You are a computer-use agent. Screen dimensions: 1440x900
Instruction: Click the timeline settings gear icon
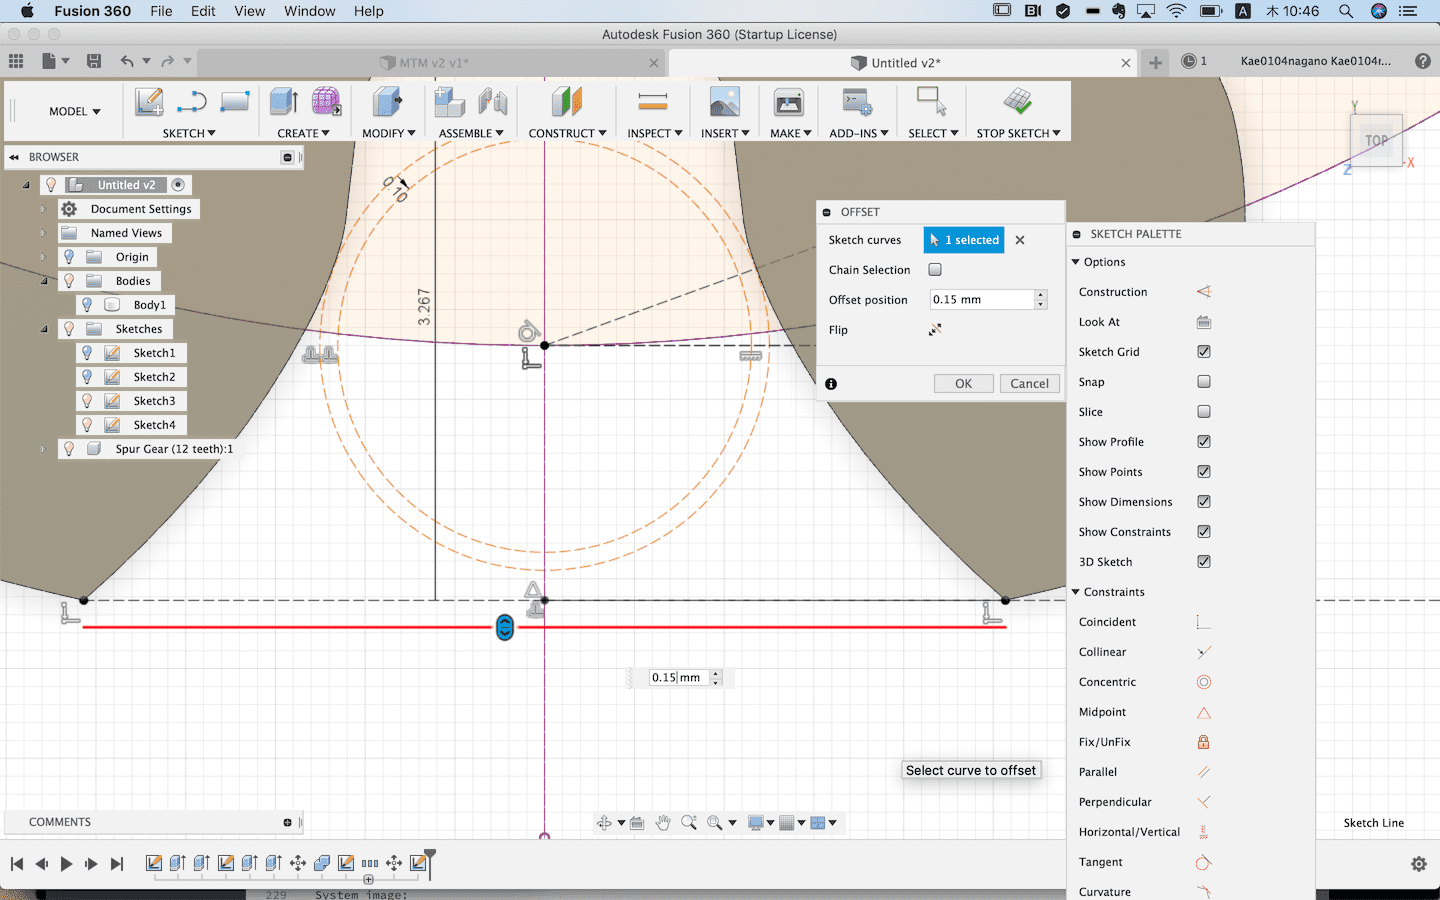(1418, 864)
